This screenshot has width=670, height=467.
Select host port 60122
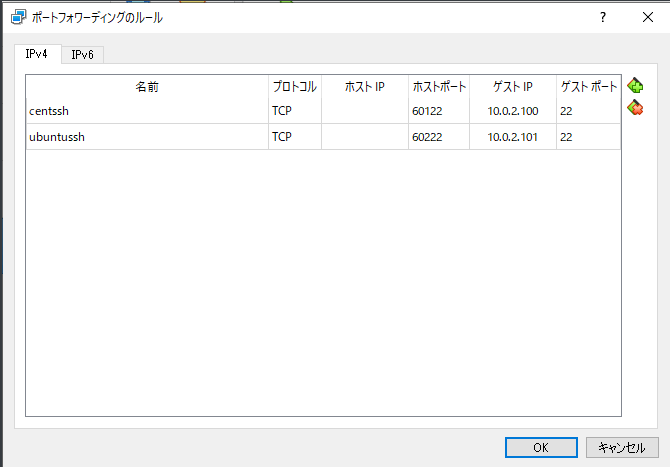pos(439,111)
